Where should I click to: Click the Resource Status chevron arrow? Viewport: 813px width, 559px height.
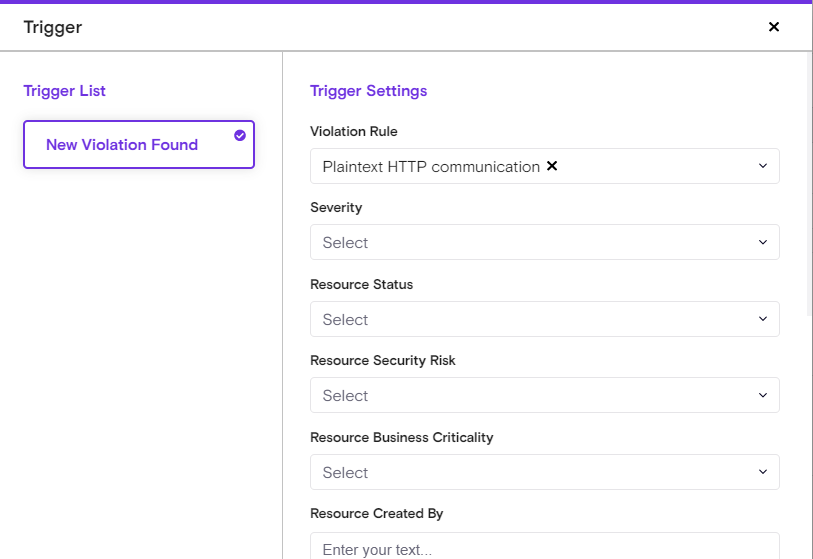(x=762, y=319)
